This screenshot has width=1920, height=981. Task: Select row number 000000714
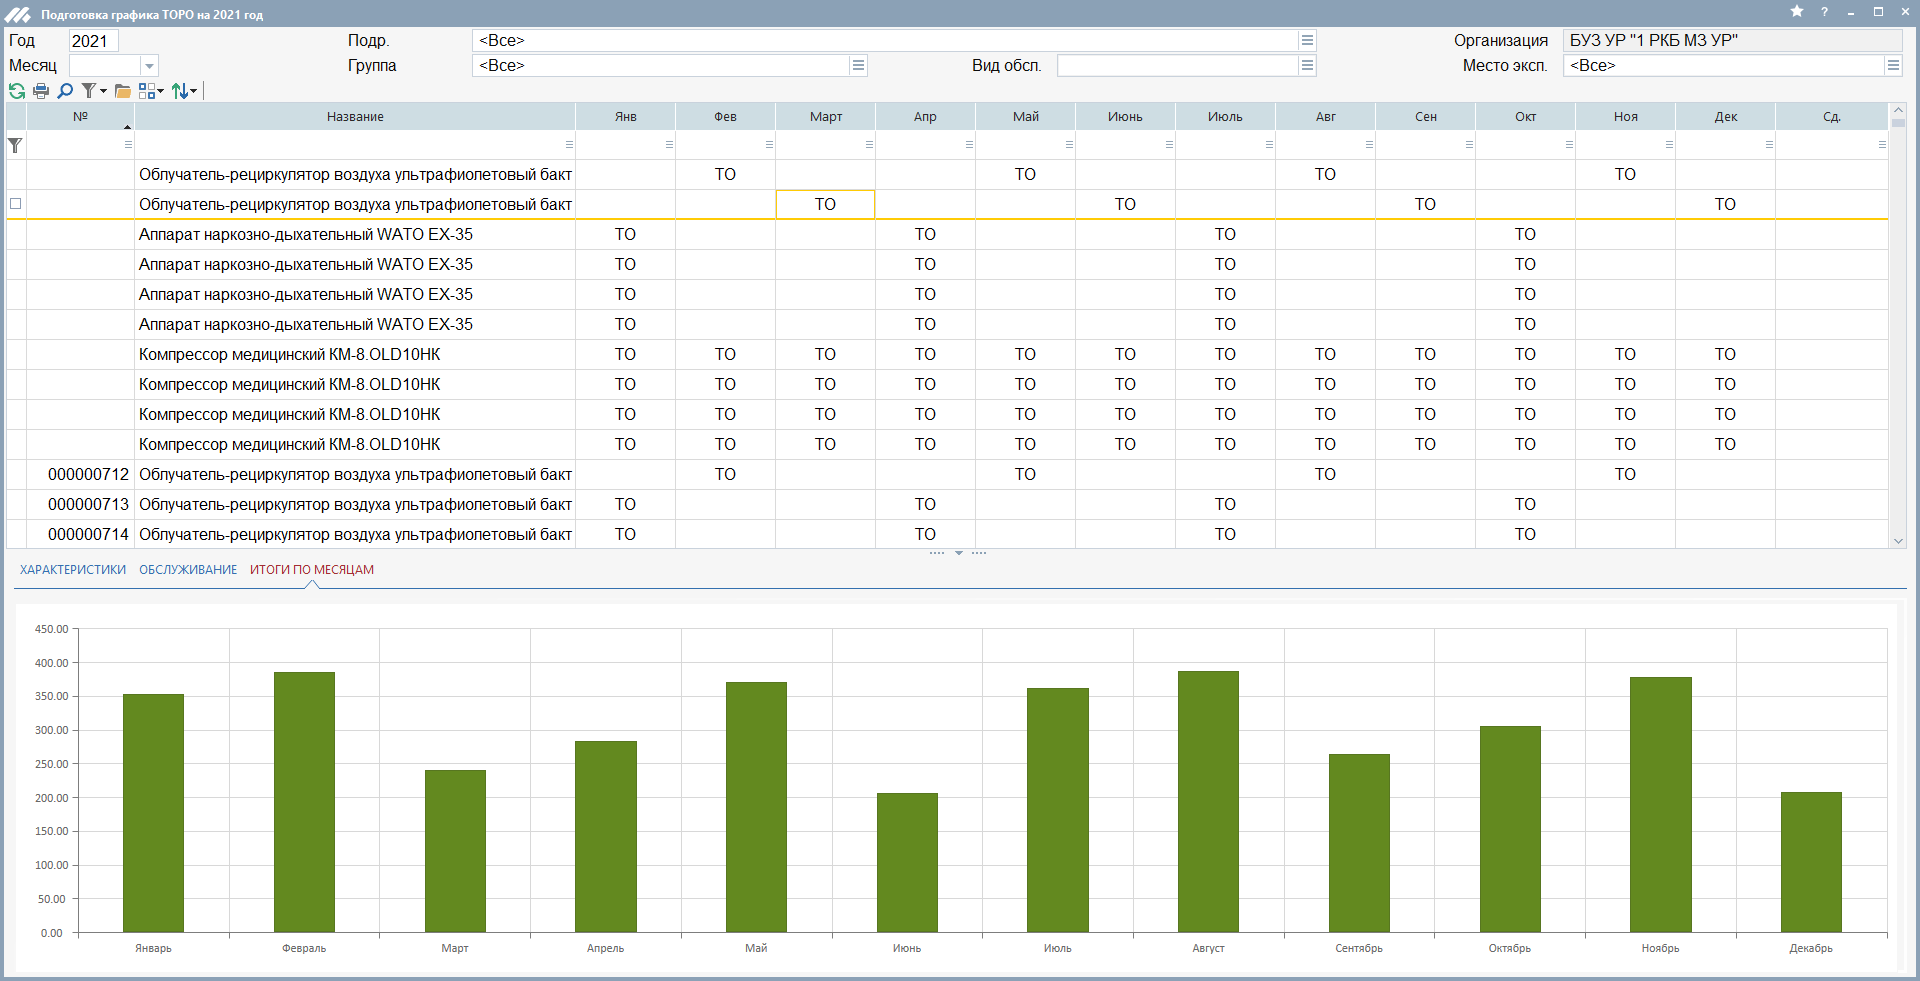pos(88,534)
